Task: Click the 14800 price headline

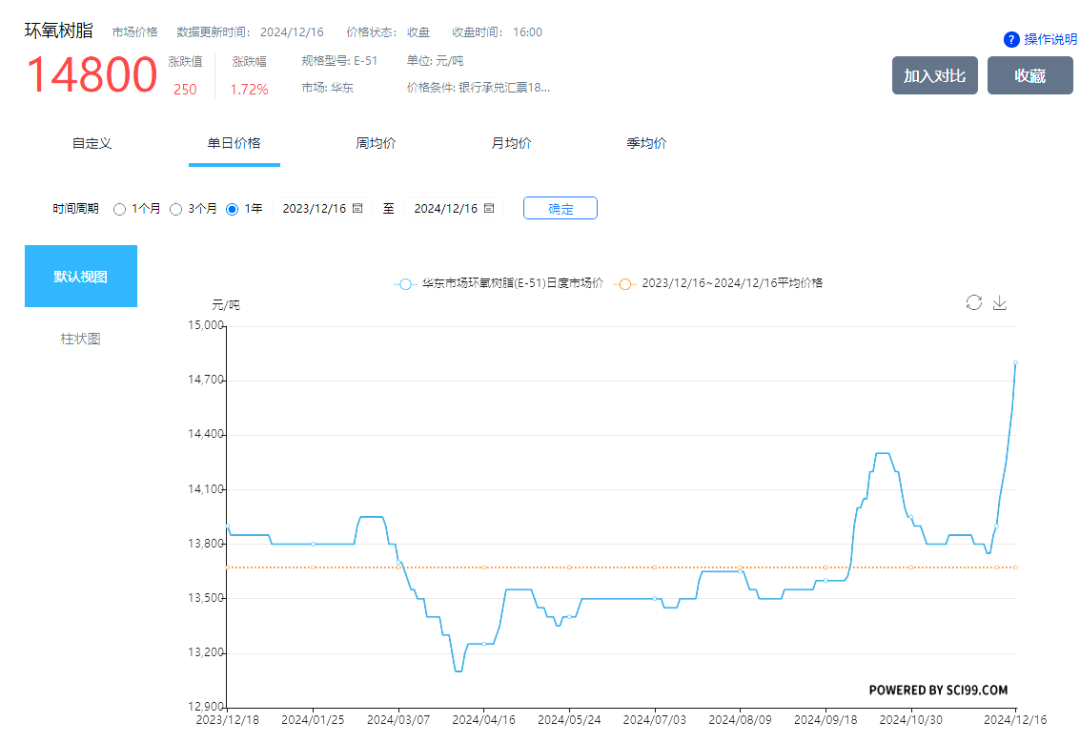Action: [x=92, y=74]
